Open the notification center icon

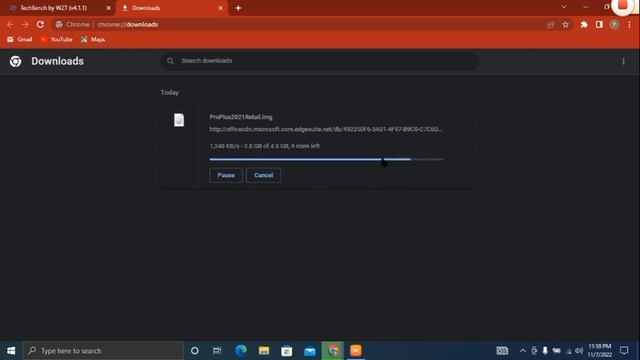(x=624, y=351)
